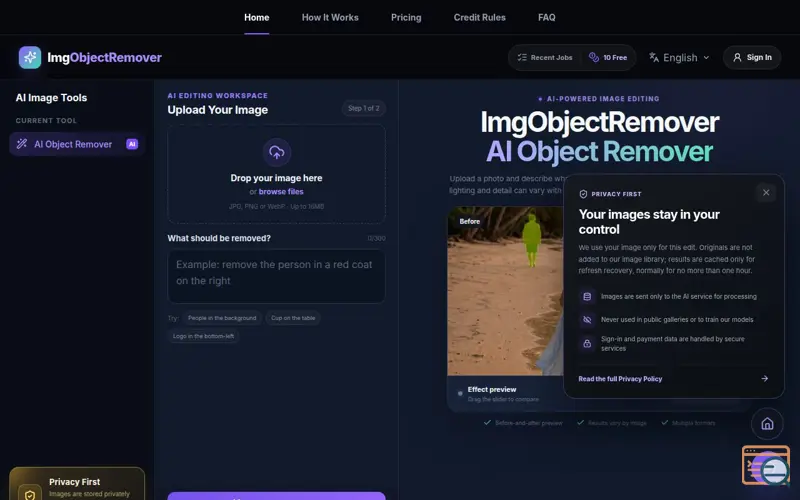Click the 10 Free credits button

click(x=608, y=58)
